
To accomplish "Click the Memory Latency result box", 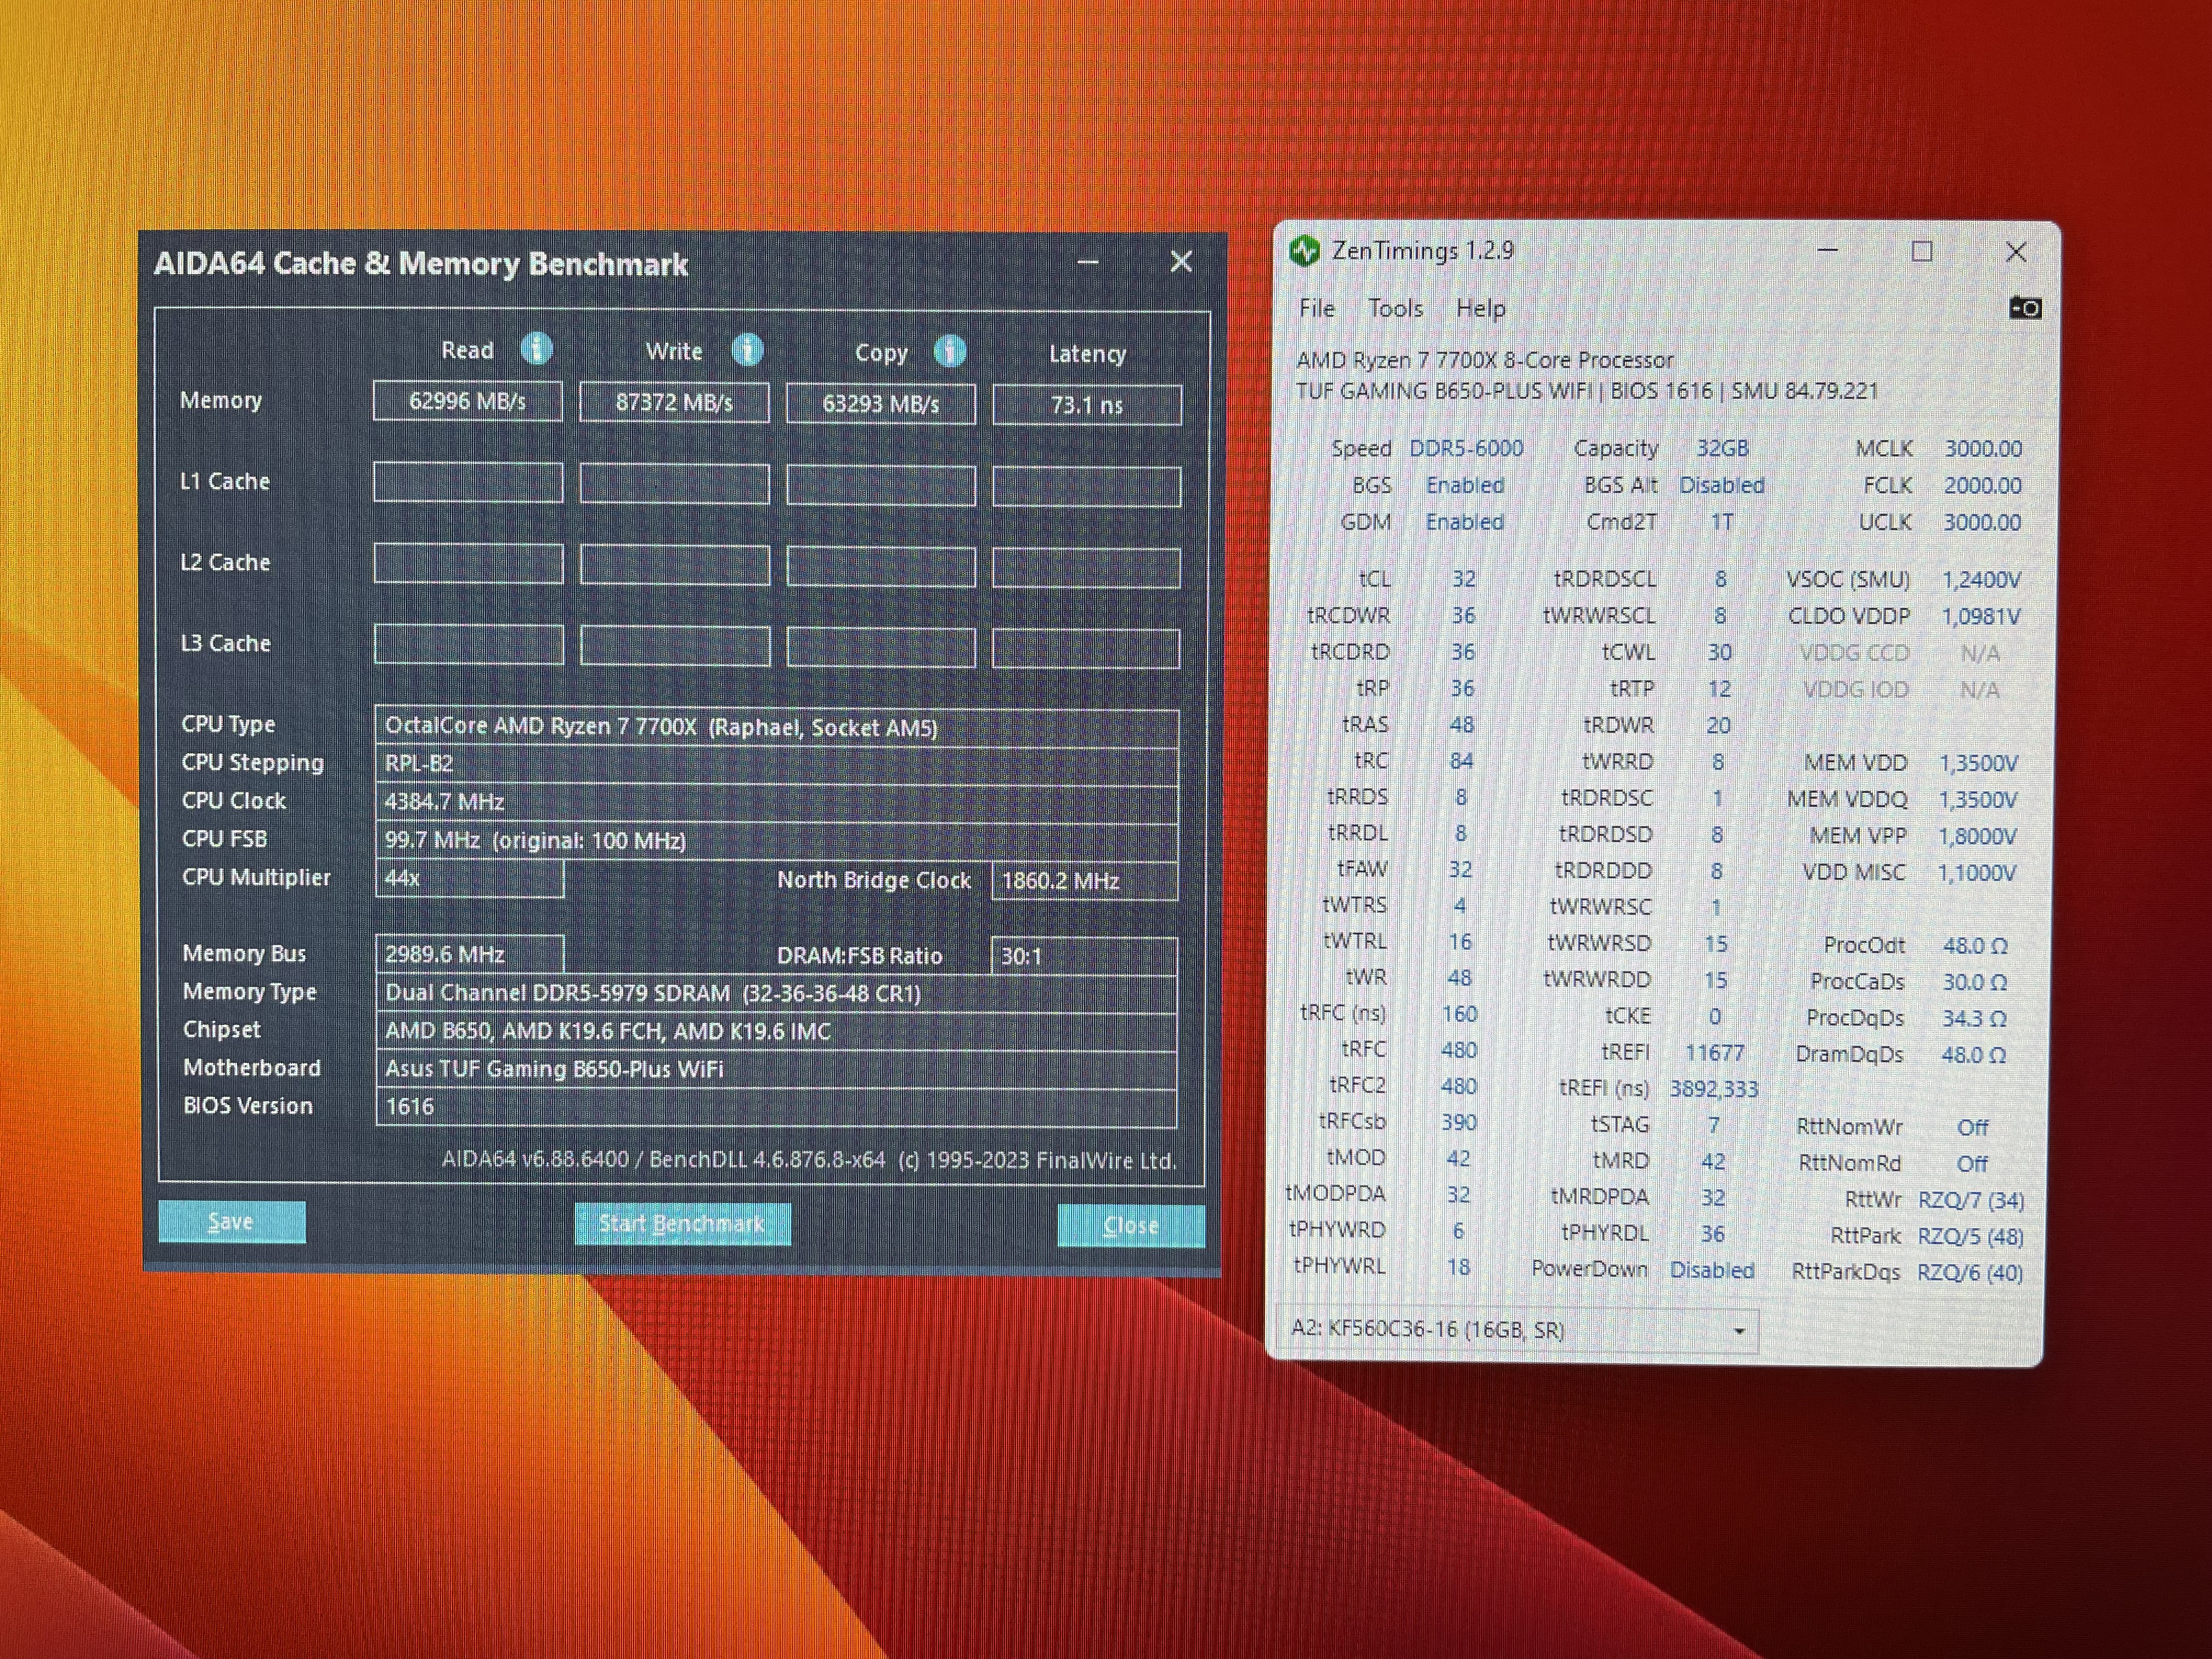I will coord(1086,405).
